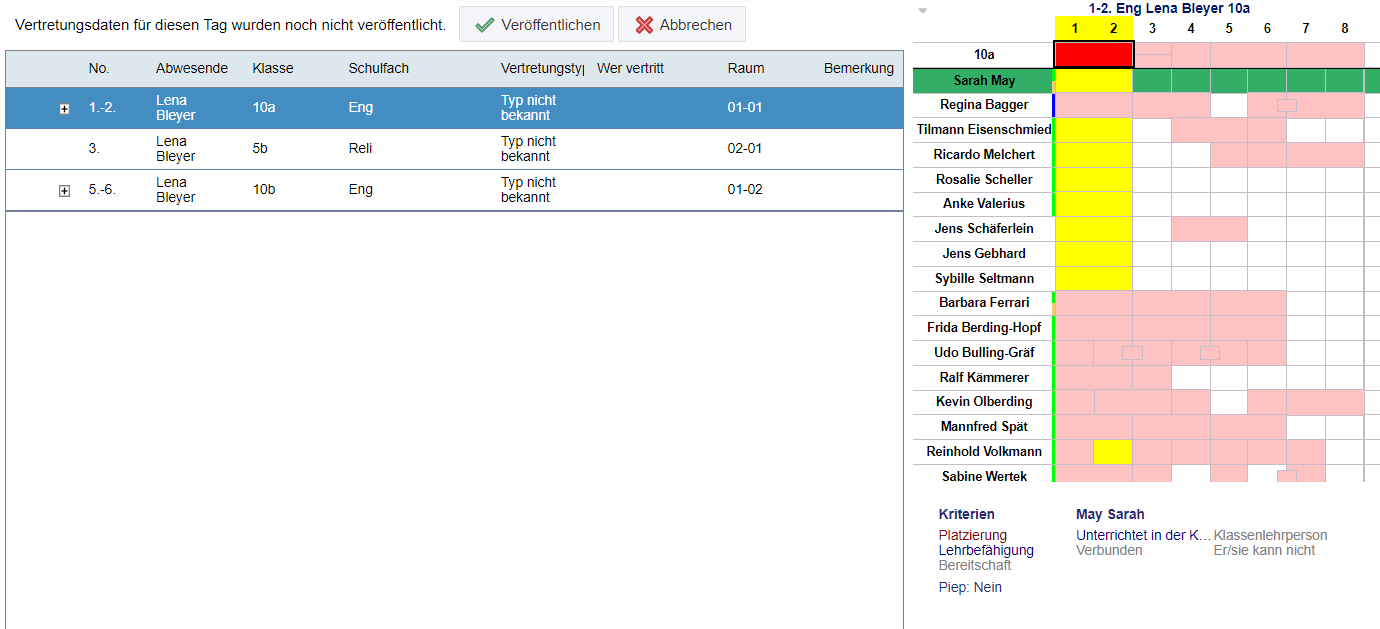Click the red X icon on Abbrechen
1380x629 pixels.
644,25
